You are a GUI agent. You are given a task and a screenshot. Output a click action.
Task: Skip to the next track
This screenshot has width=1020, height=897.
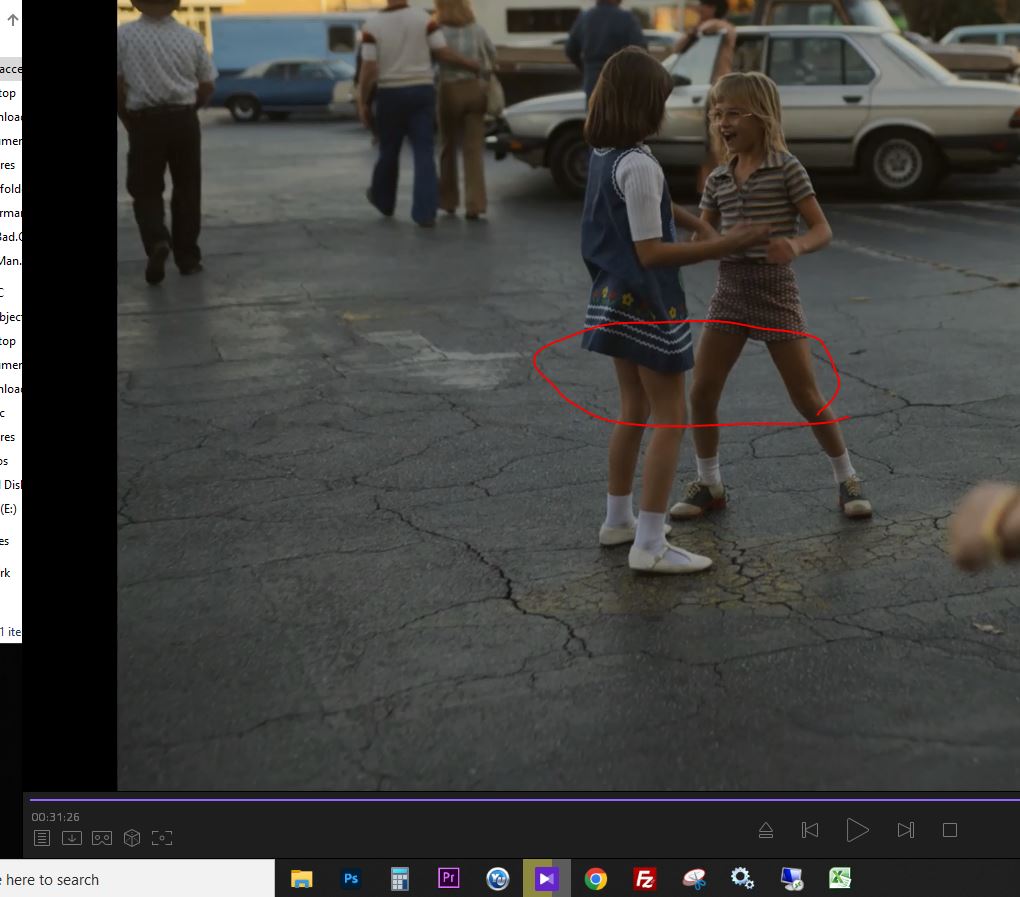coord(905,830)
